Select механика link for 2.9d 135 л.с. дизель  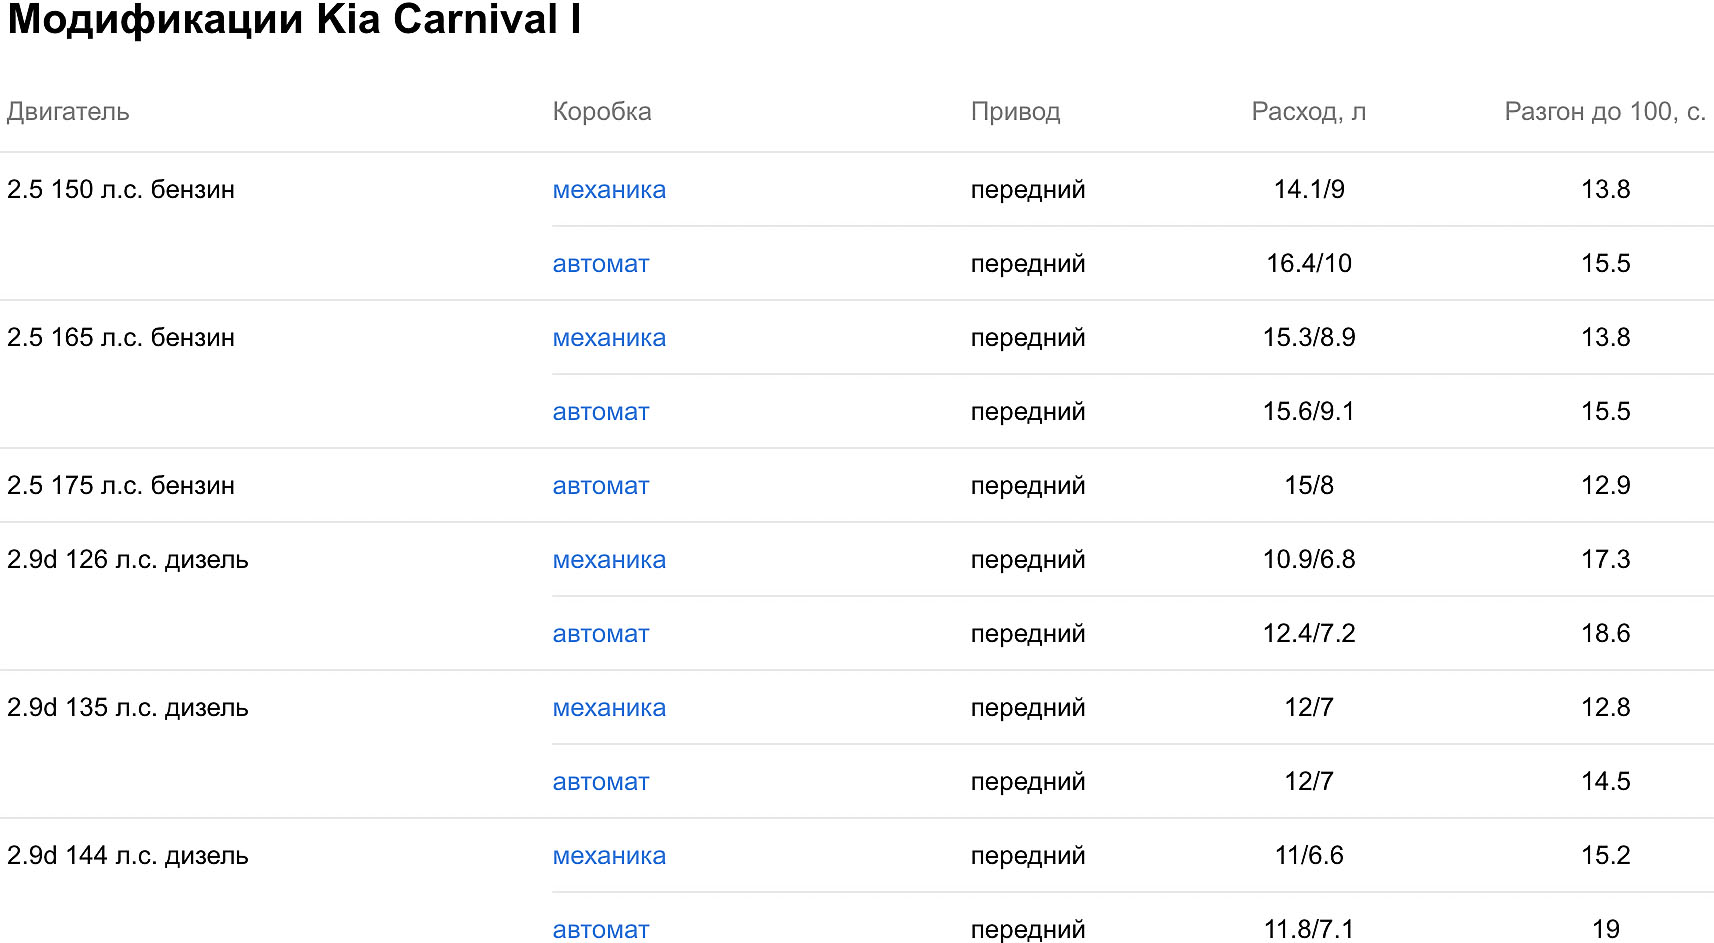[x=609, y=708]
